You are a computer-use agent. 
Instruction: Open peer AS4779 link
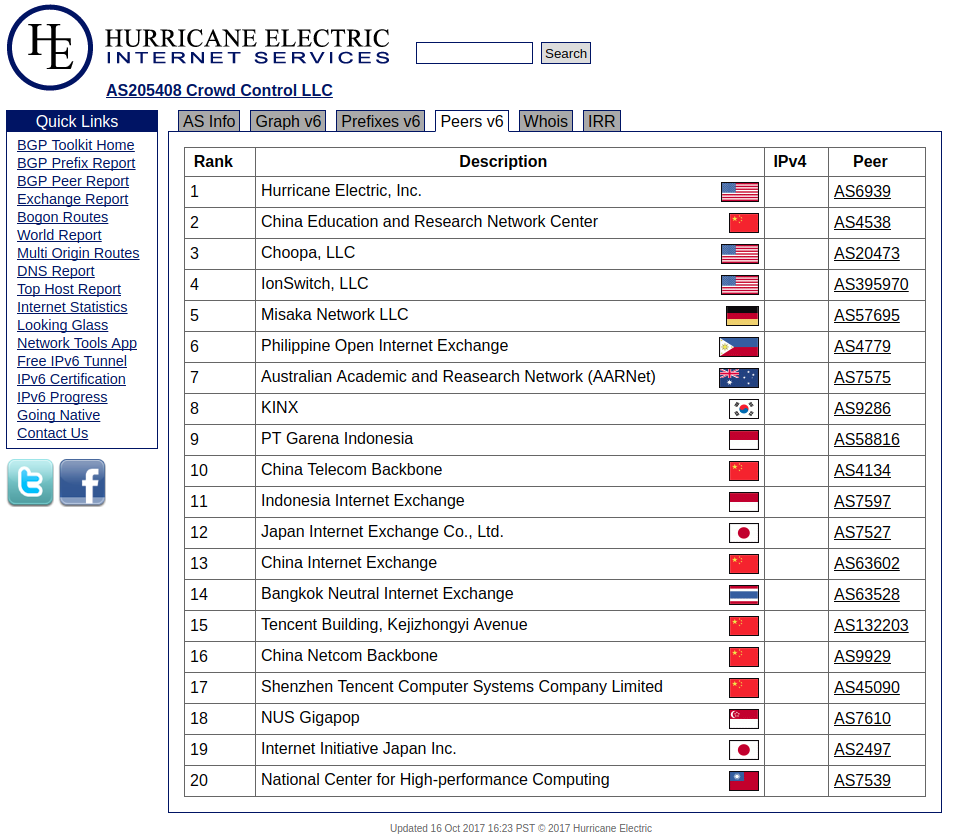(862, 347)
